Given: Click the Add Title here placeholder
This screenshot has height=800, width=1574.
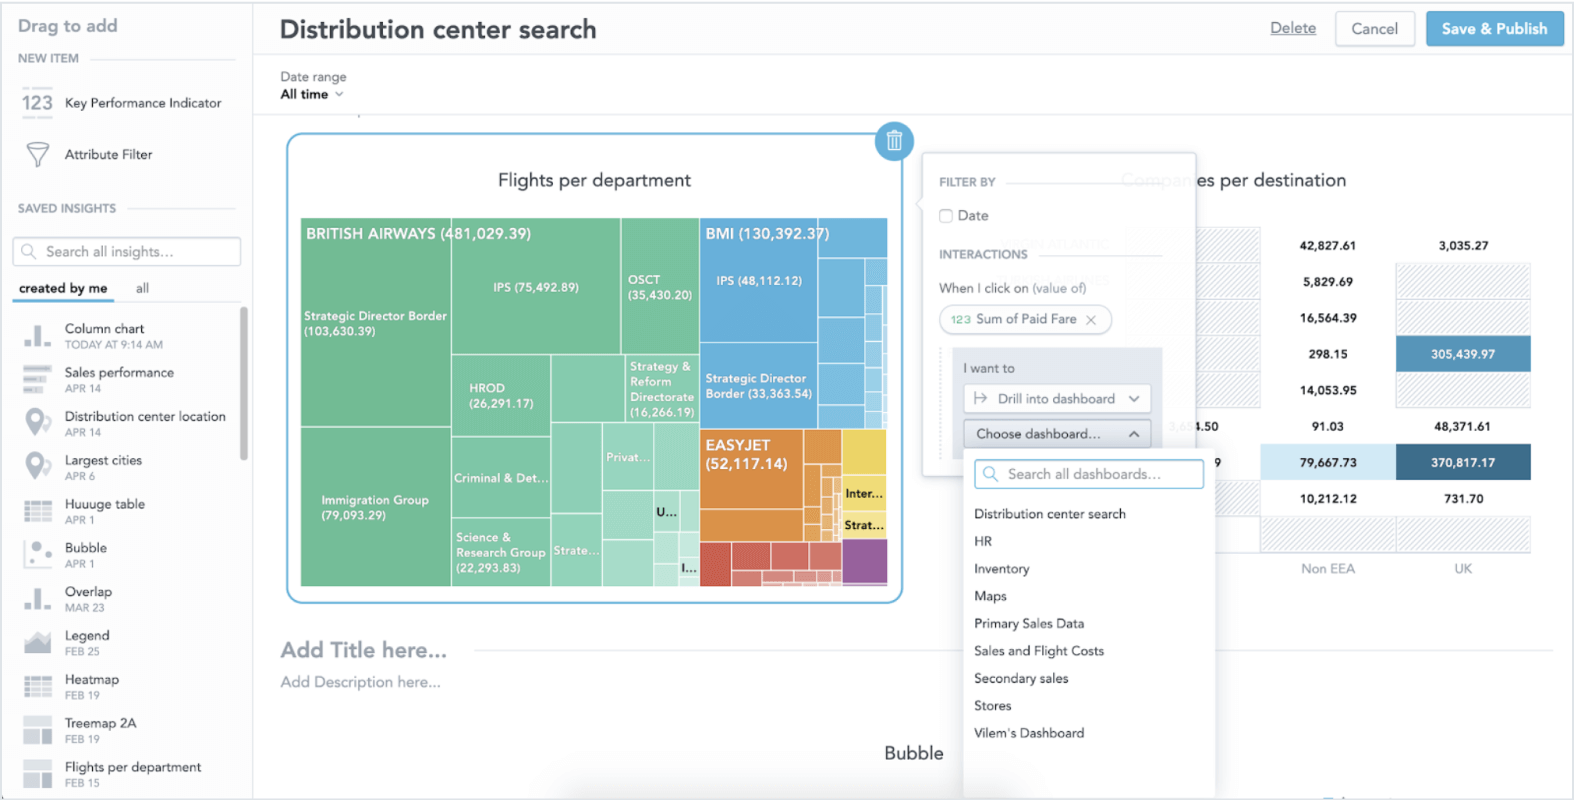Looking at the screenshot, I should tap(364, 650).
